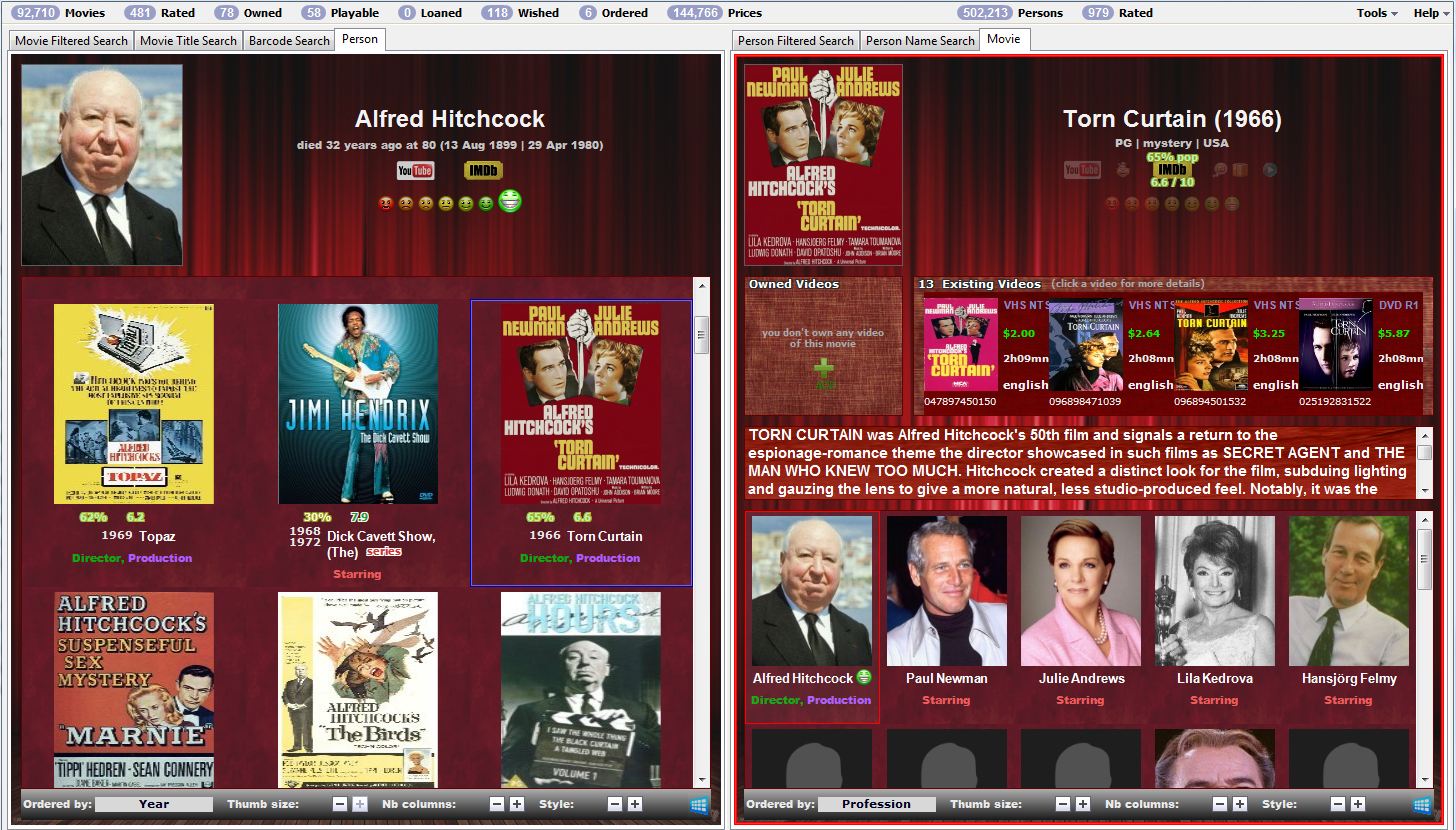Image resolution: width=1456 pixels, height=830 pixels.
Task: Open the Tools menu
Action: (x=1377, y=13)
